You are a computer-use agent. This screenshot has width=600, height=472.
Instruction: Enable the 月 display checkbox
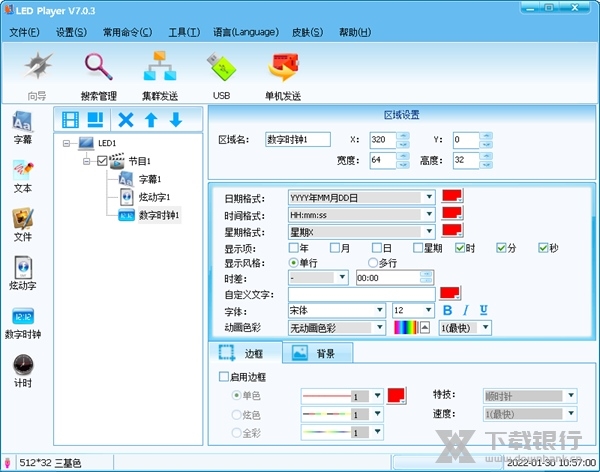[x=335, y=248]
